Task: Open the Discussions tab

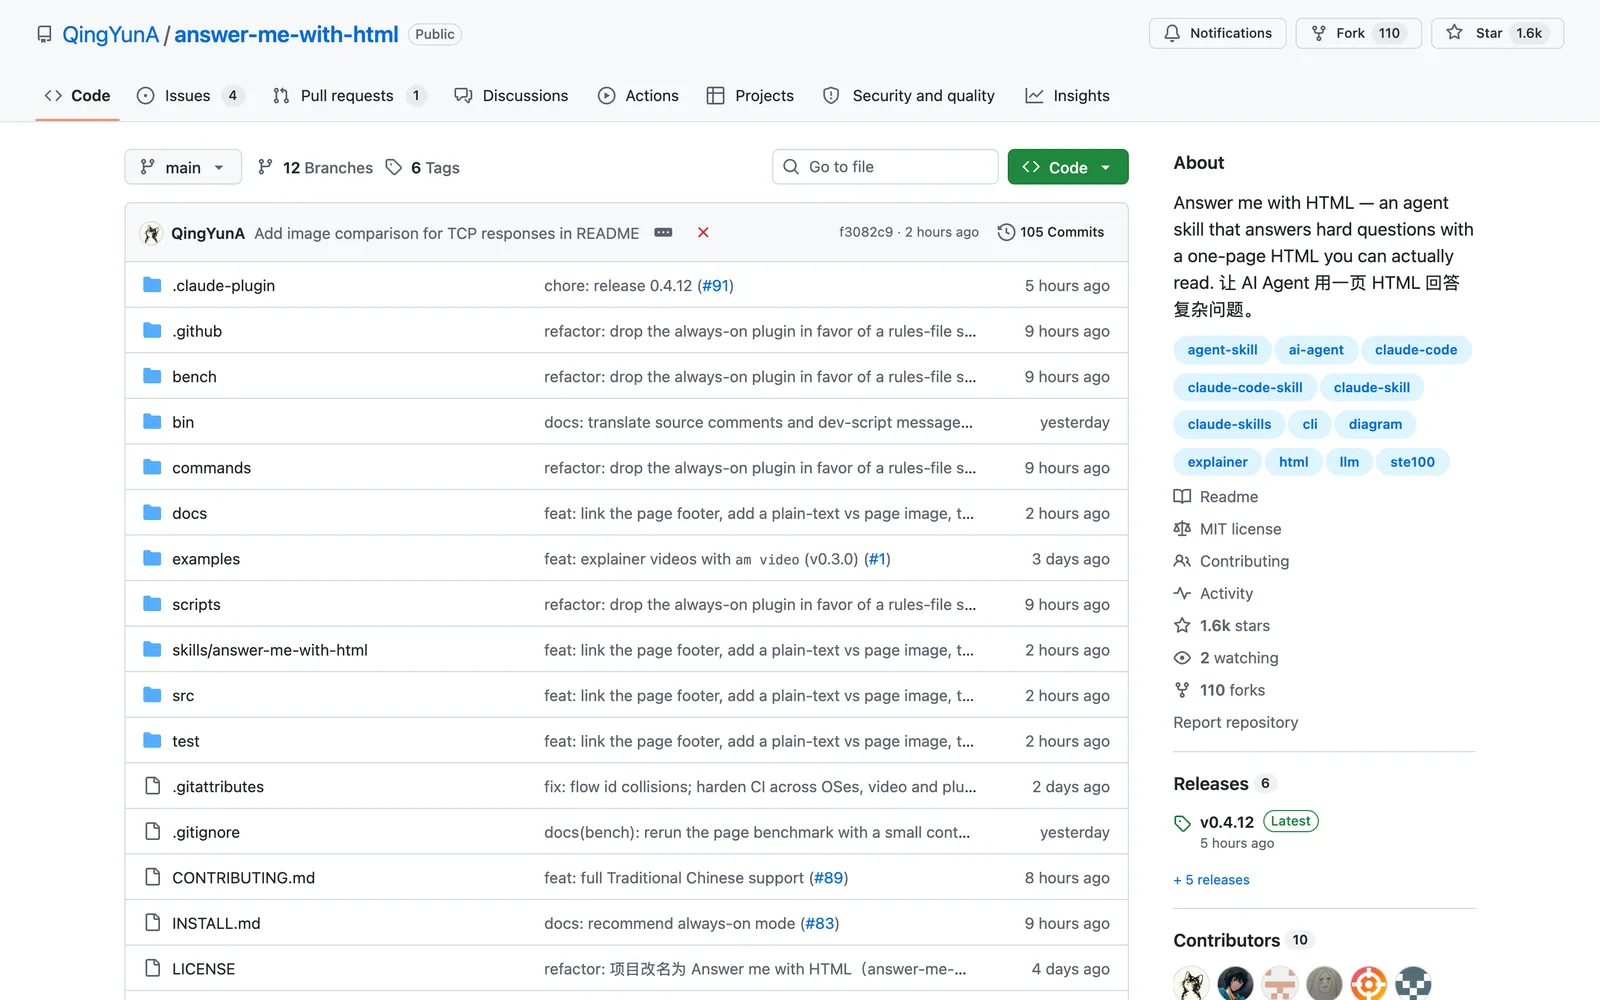Action: click(511, 95)
